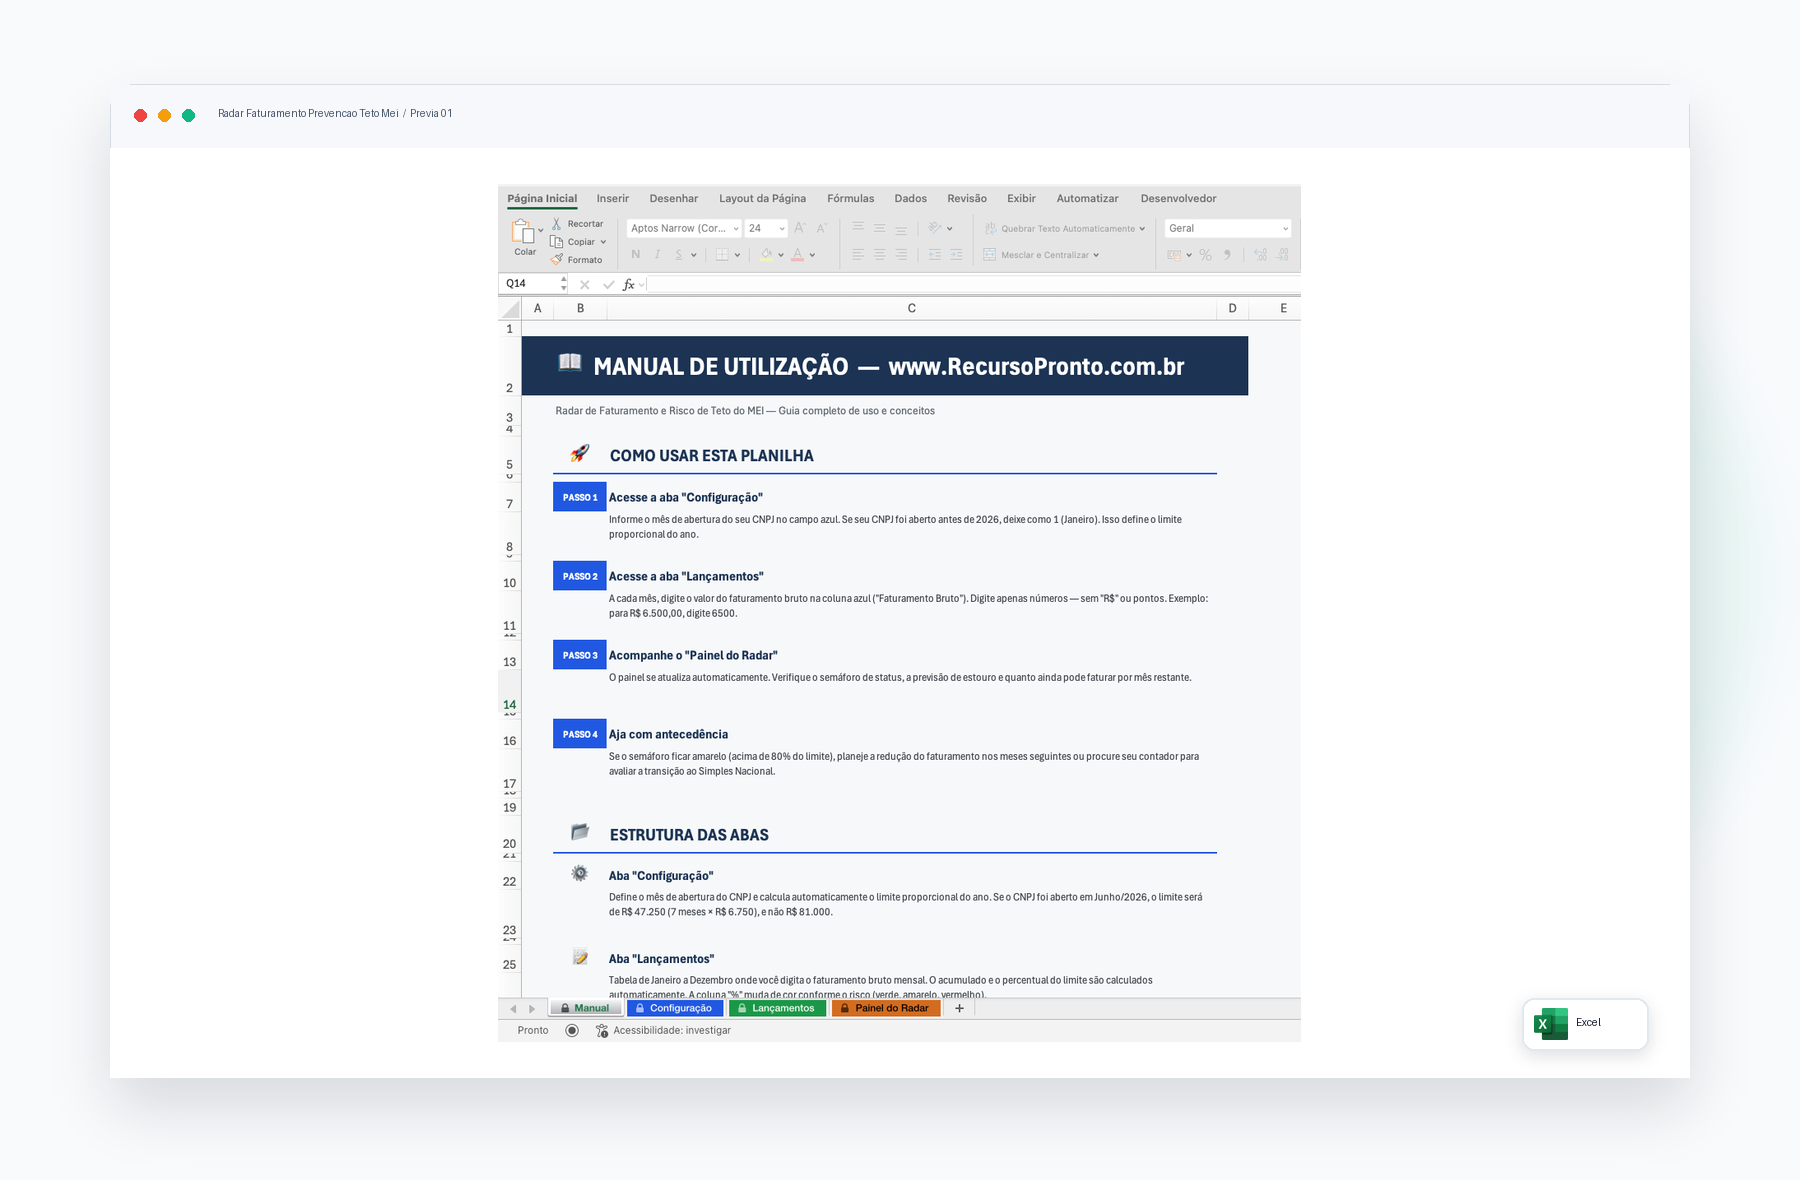Open the fill color dropdown arrow
The image size is (1800, 1180).
pos(781,255)
